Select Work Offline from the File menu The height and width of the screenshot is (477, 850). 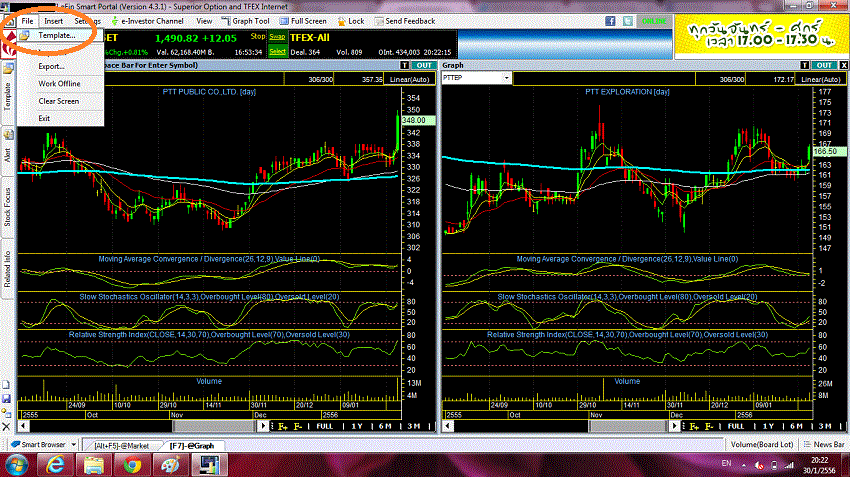click(59, 83)
